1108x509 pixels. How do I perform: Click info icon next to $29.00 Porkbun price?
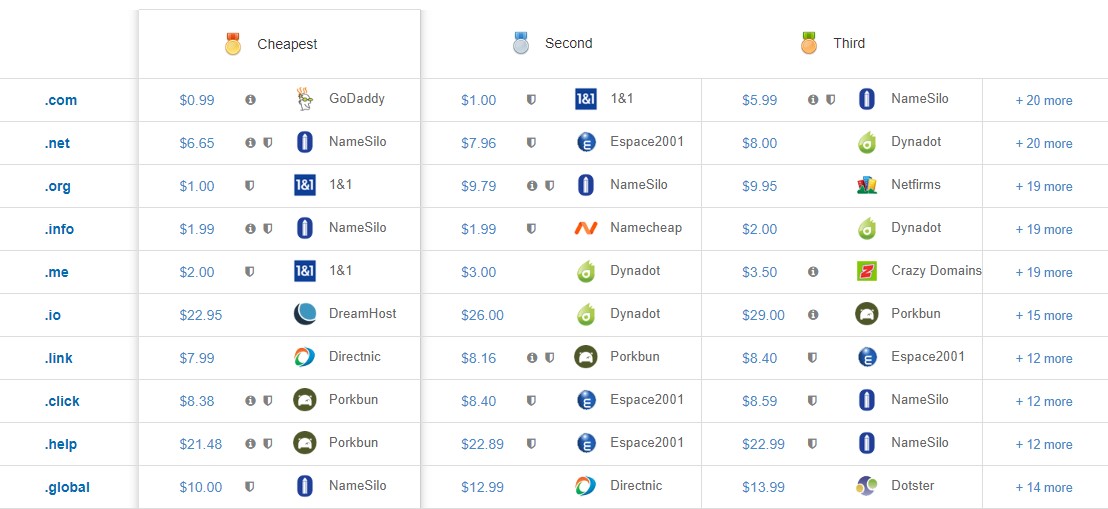tap(813, 315)
